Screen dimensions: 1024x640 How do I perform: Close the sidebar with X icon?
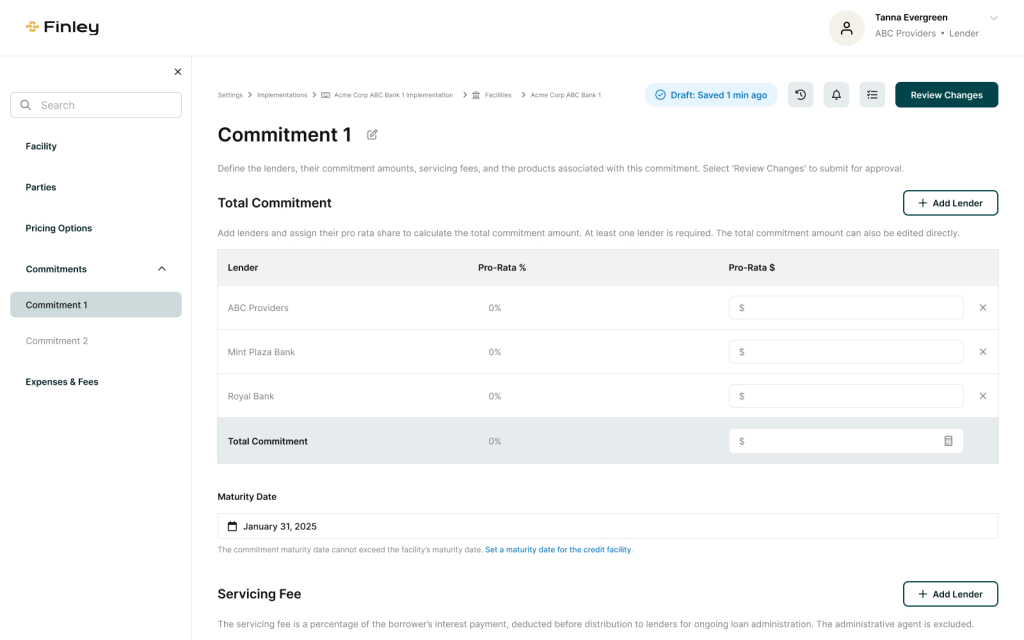tap(178, 72)
